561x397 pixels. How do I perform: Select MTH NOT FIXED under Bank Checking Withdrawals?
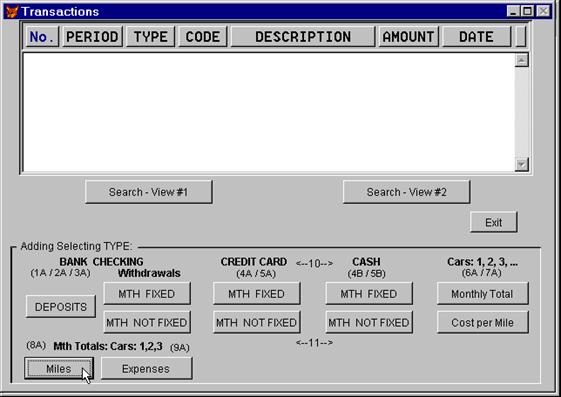pyautogui.click(x=147, y=322)
